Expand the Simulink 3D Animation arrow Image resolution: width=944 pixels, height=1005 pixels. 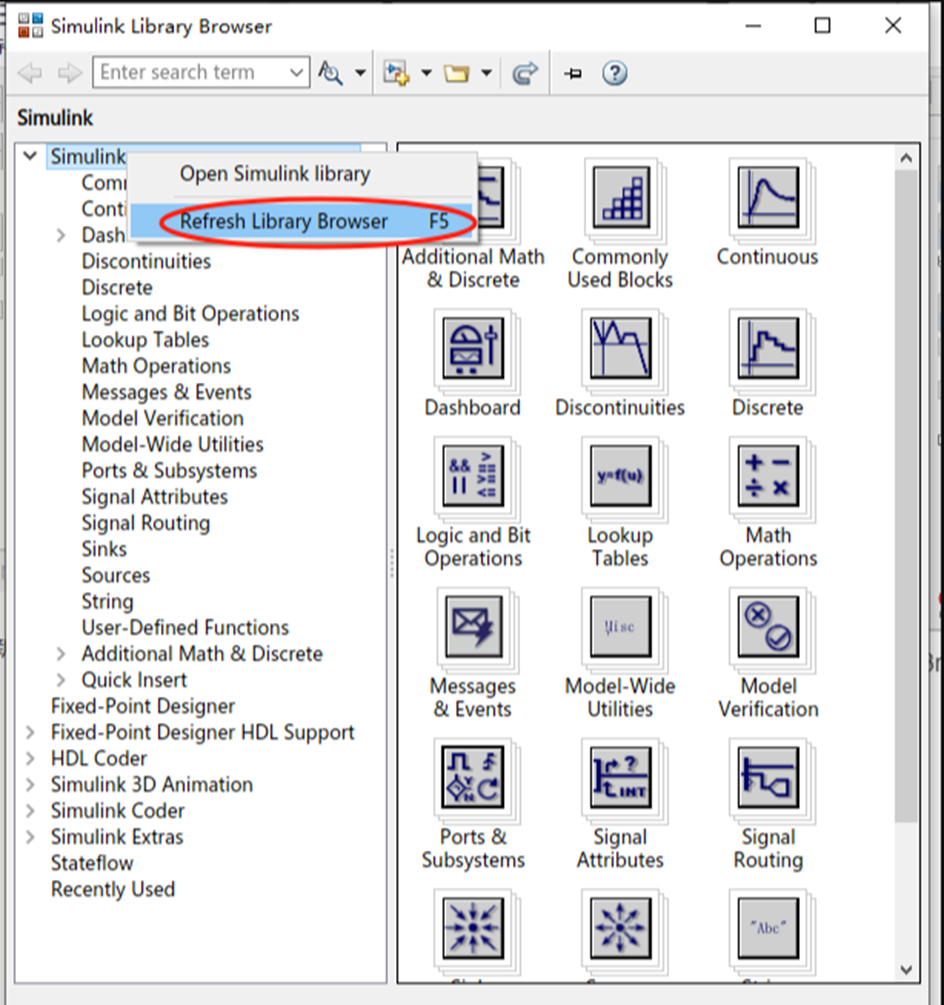click(30, 785)
